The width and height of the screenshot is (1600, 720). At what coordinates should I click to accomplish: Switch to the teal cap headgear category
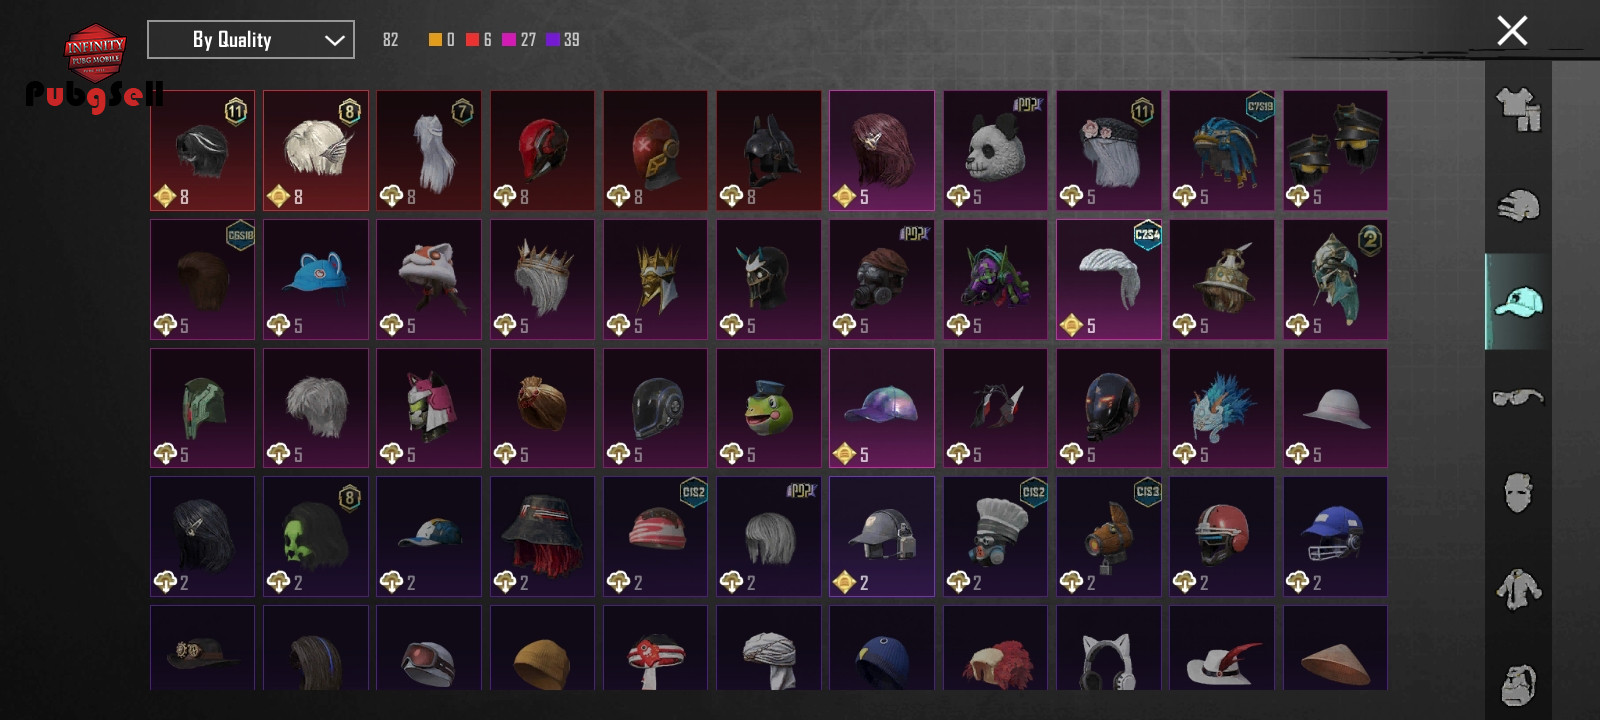1518,301
